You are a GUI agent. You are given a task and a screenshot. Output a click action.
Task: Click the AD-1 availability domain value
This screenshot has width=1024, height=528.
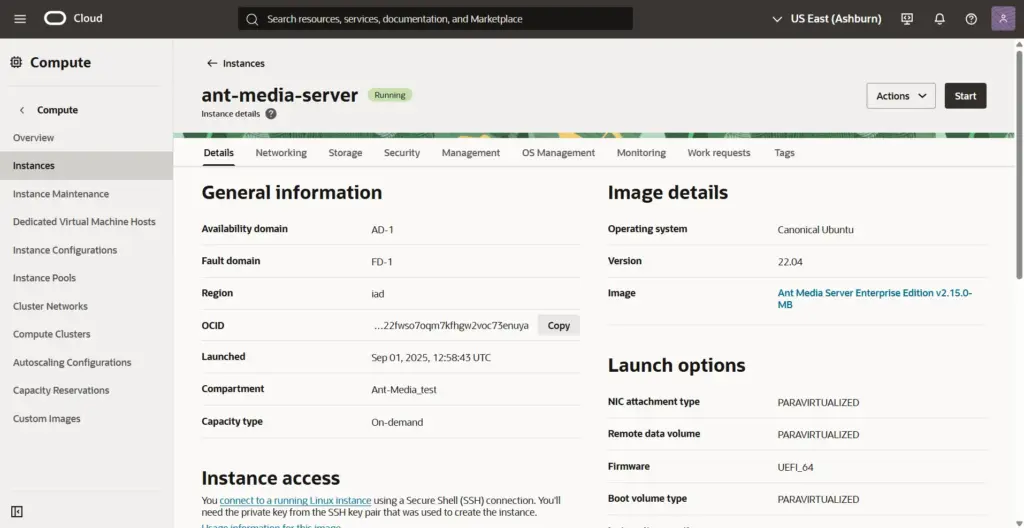pyautogui.click(x=382, y=230)
